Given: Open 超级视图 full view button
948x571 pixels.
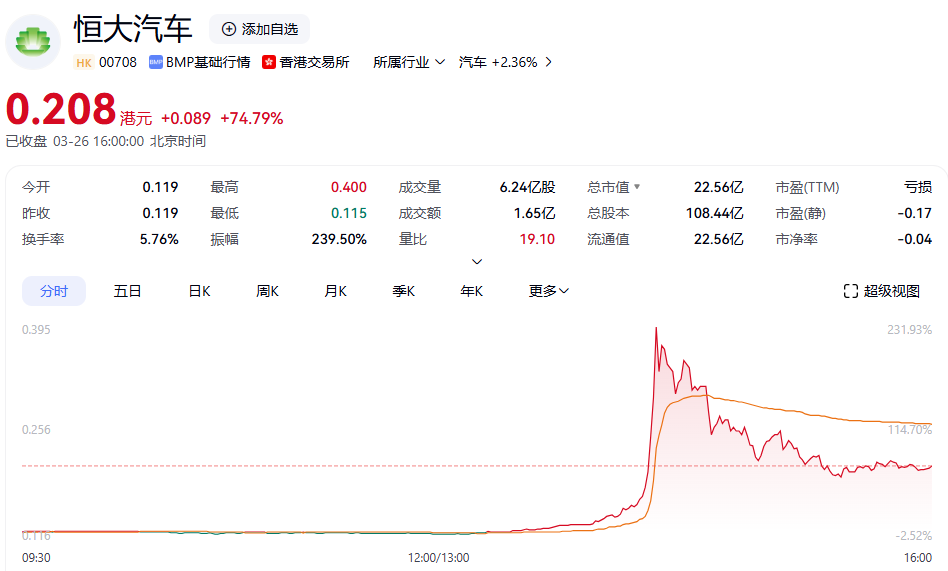Looking at the screenshot, I should pos(881,291).
